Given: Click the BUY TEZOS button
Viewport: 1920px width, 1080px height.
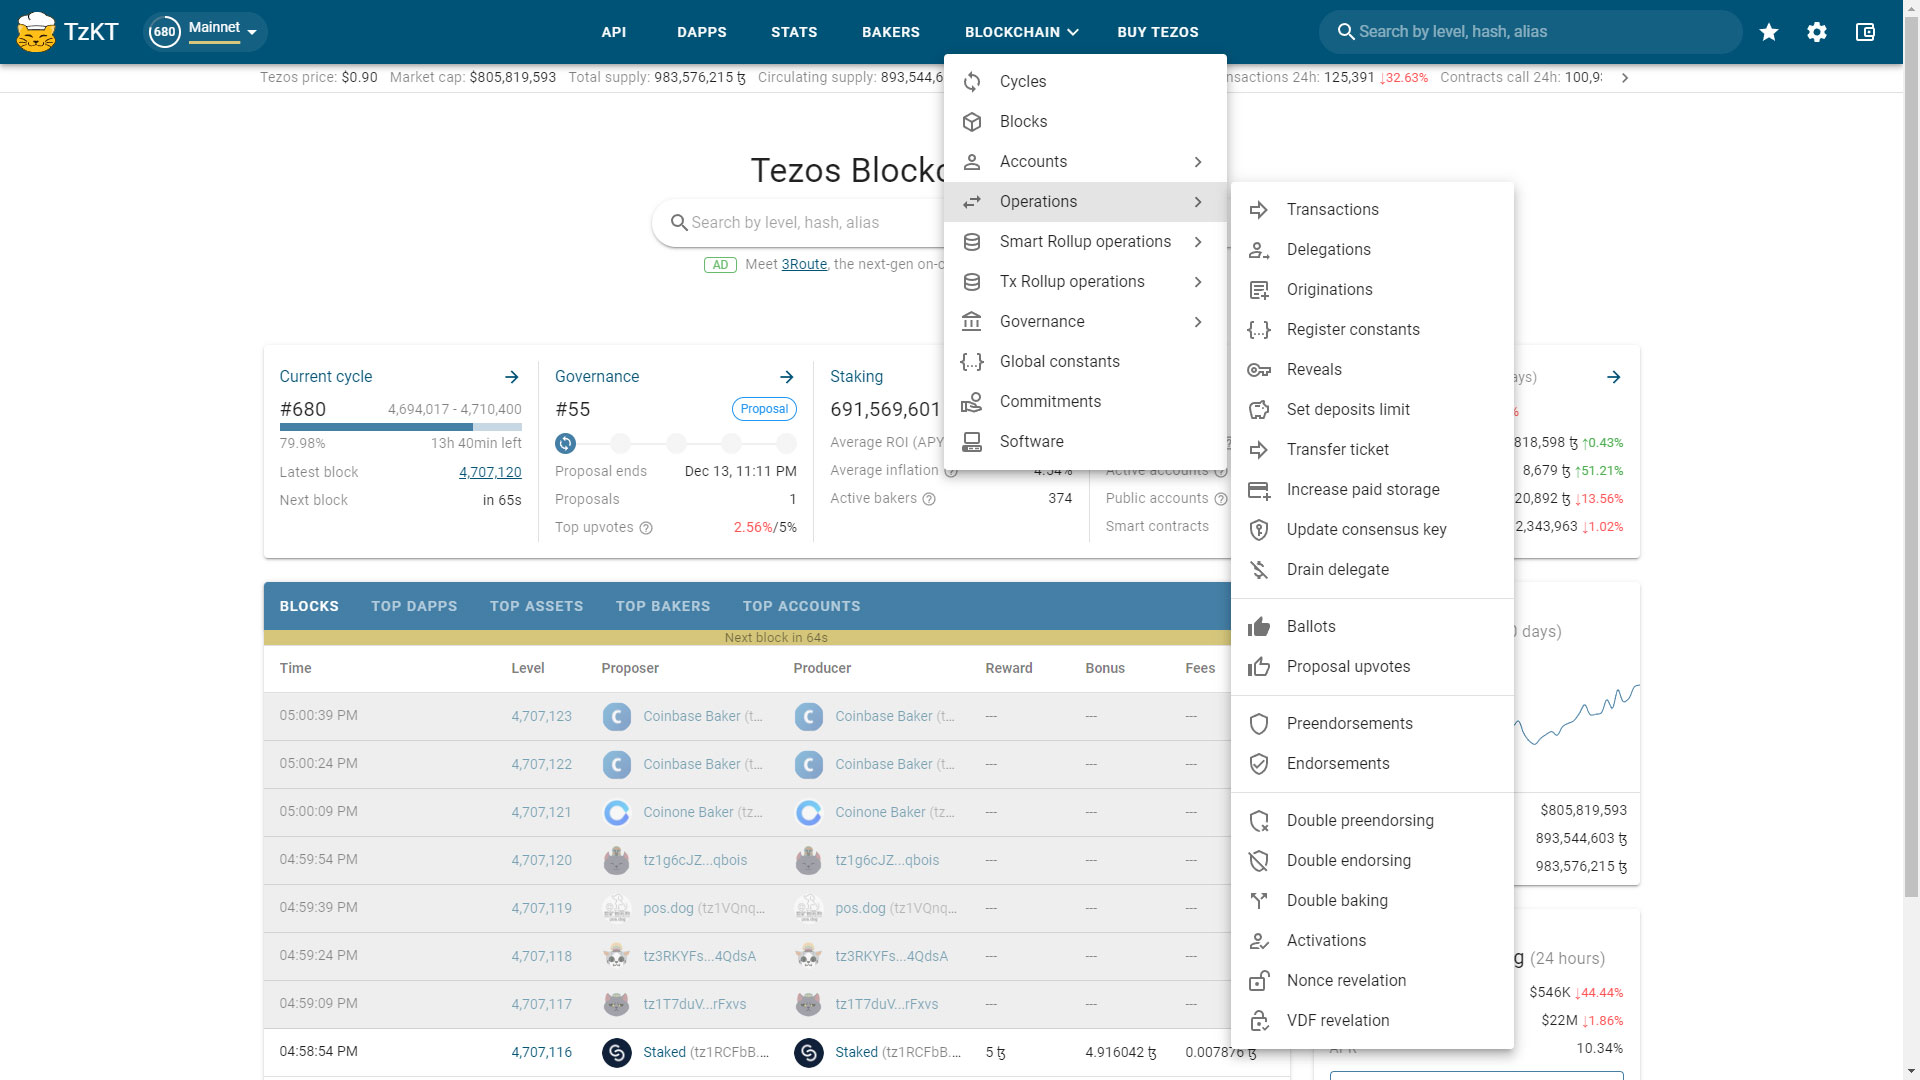Looking at the screenshot, I should [x=1158, y=32].
